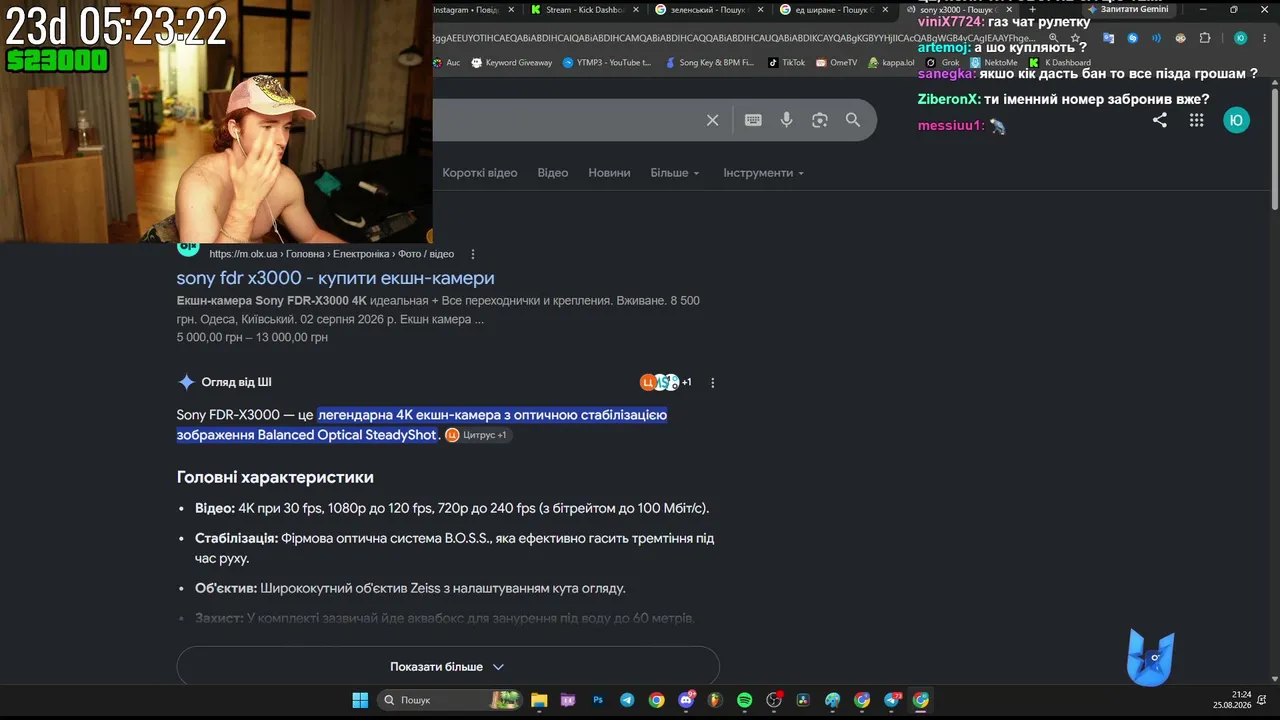Clear the Google search box text
This screenshot has width=1280, height=720.
point(712,120)
